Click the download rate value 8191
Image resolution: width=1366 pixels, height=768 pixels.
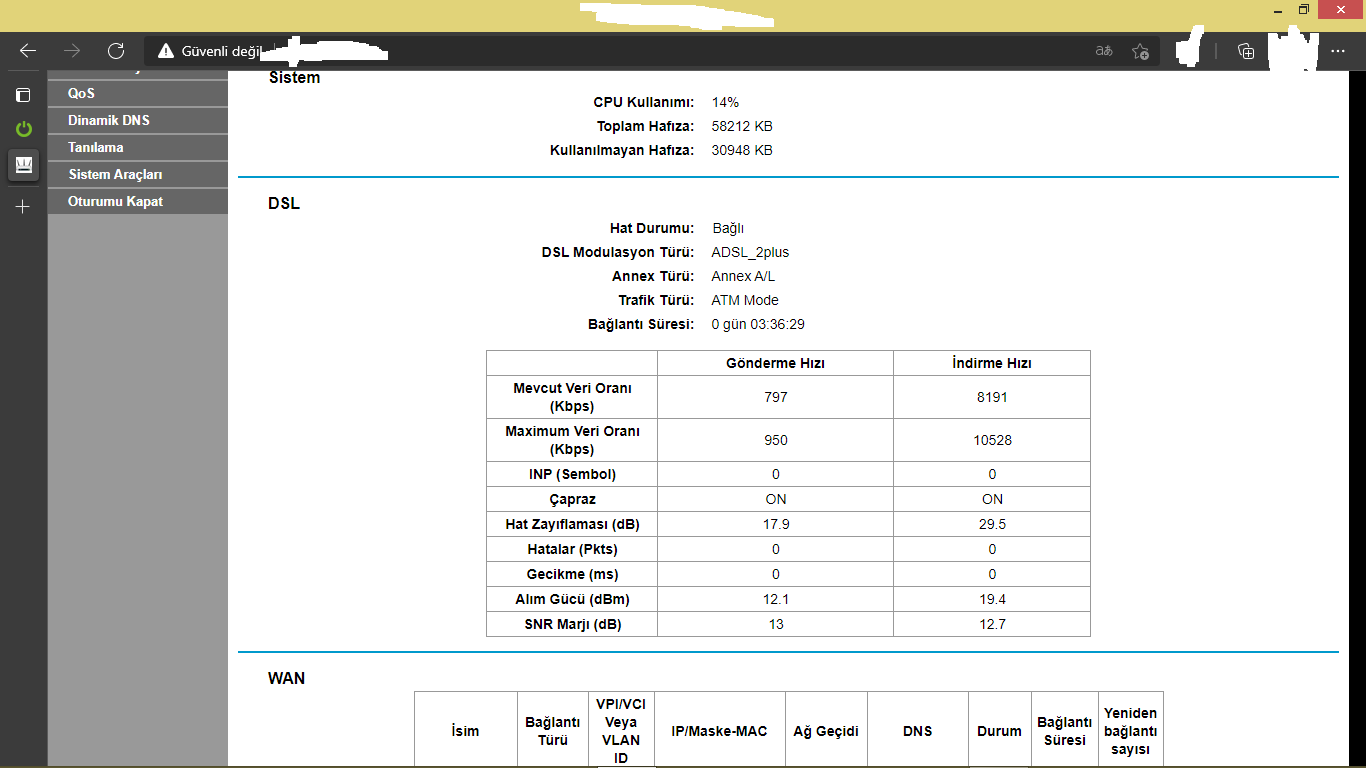[992, 397]
